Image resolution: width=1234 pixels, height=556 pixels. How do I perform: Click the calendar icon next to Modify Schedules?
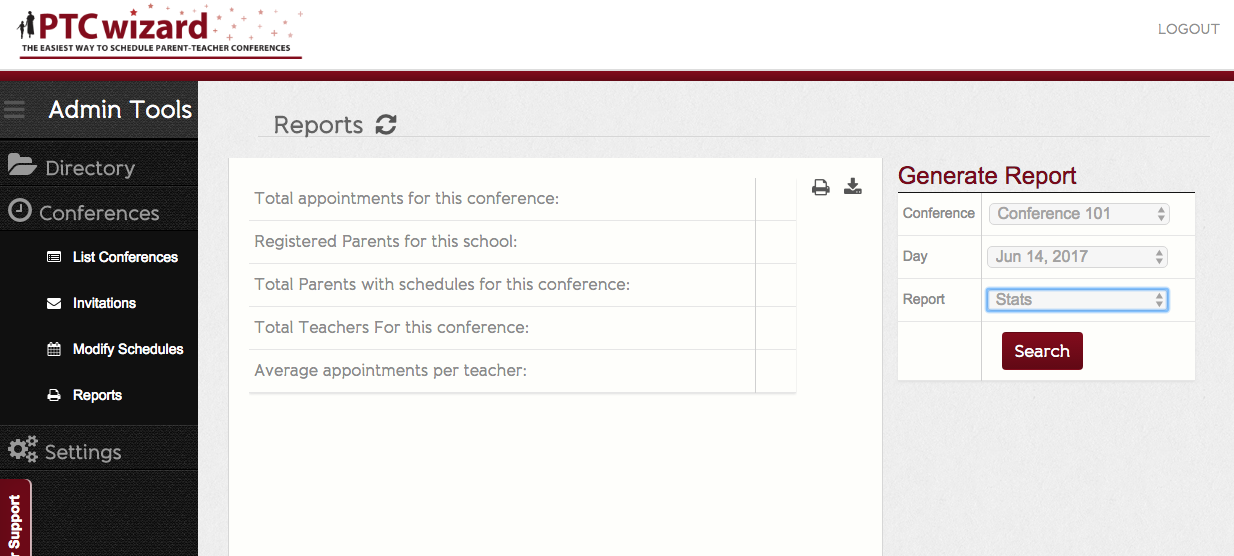click(x=54, y=349)
